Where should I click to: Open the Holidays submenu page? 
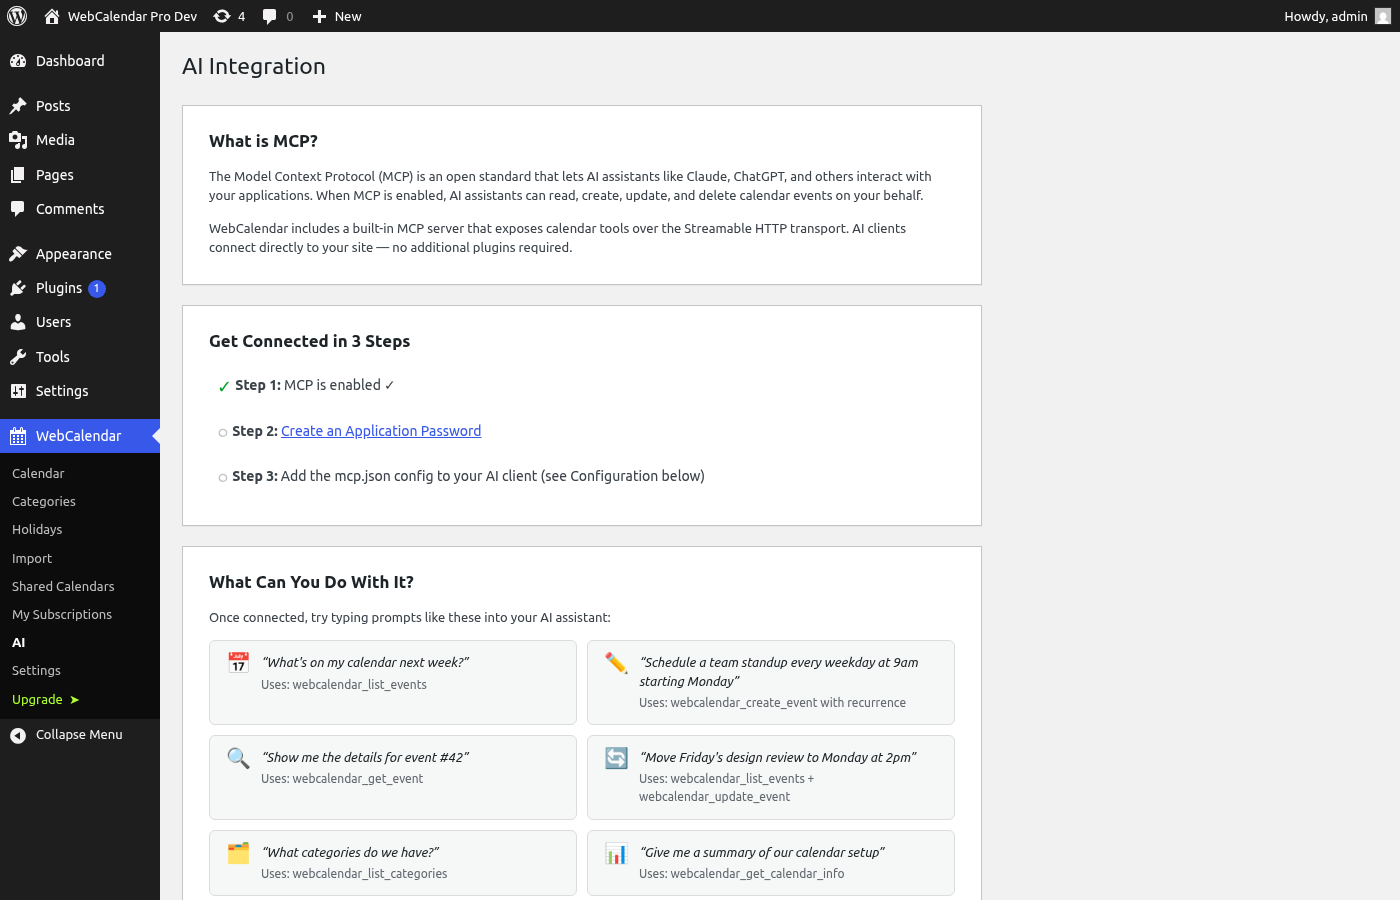[37, 530]
